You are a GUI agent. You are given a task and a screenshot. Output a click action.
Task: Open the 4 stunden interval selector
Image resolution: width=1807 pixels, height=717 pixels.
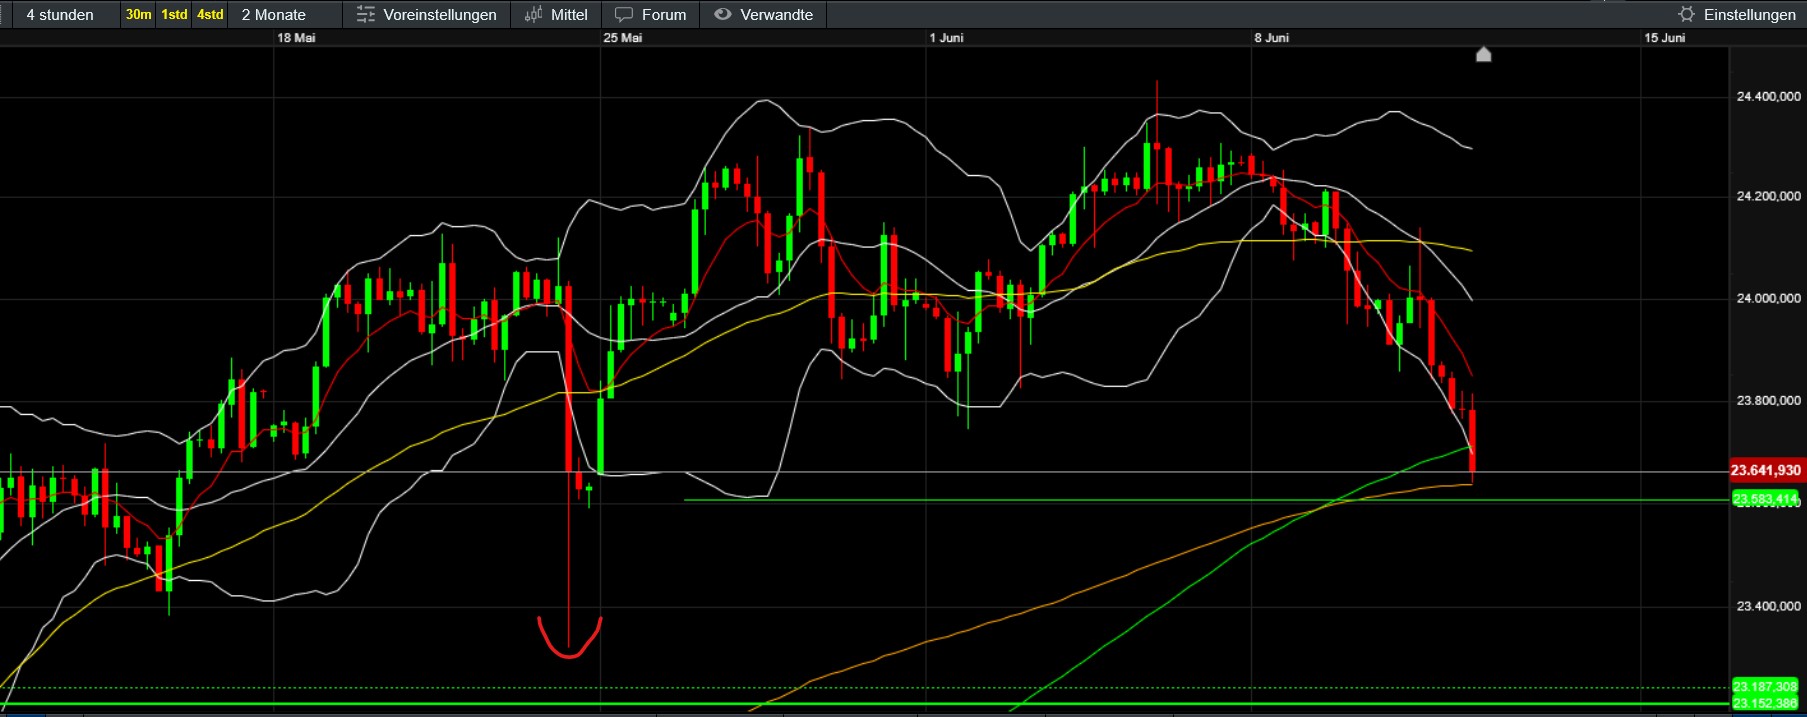60,15
